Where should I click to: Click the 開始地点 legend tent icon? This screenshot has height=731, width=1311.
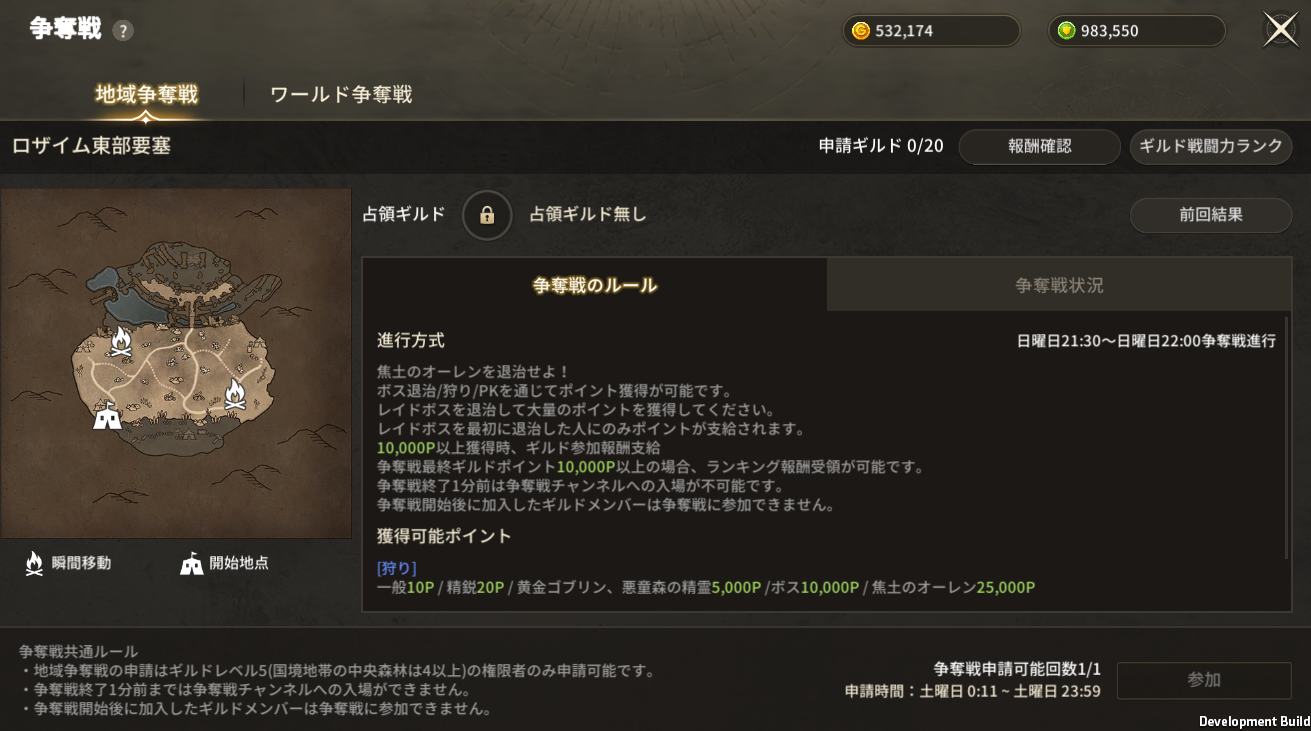[x=192, y=564]
